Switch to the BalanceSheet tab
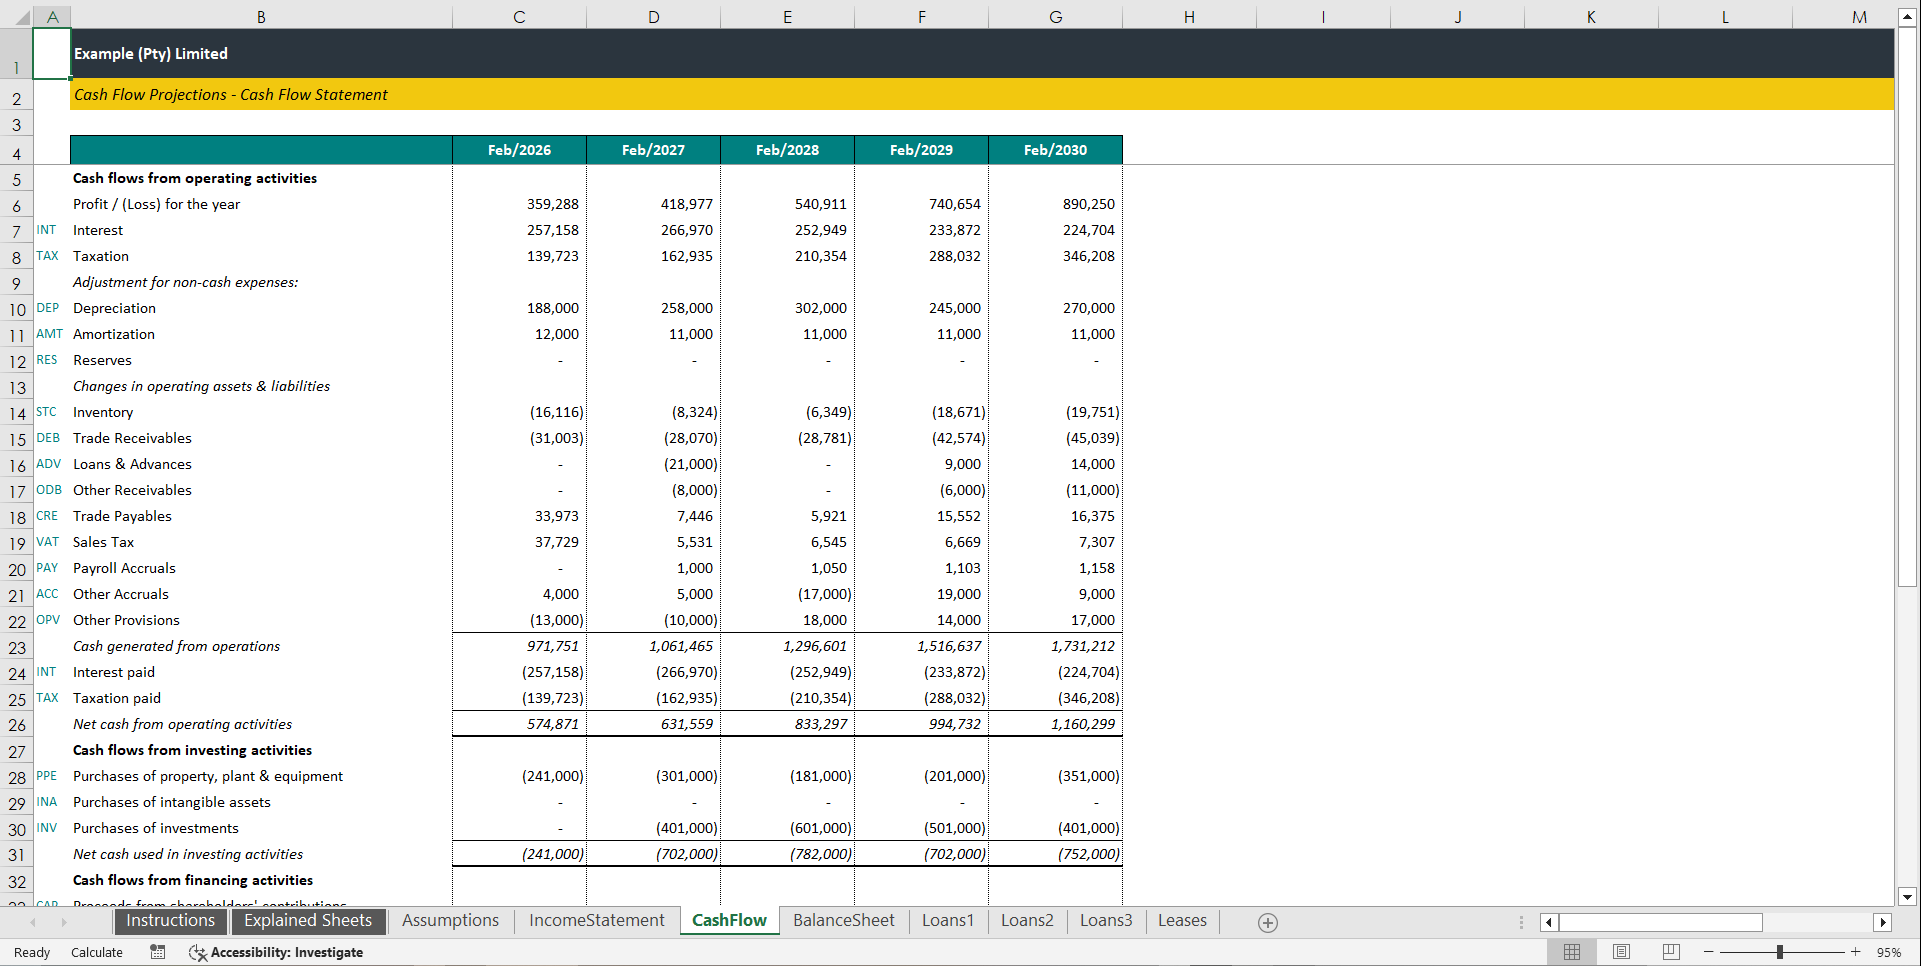The height and width of the screenshot is (966, 1921). 843,920
